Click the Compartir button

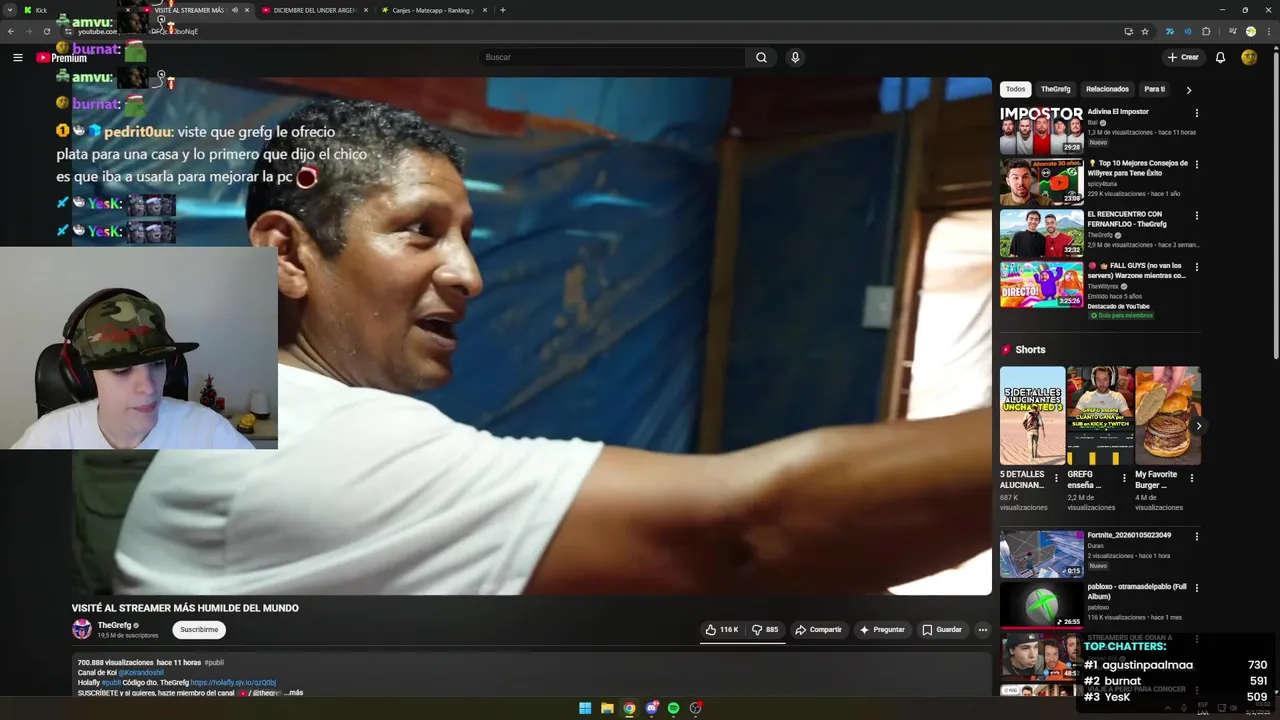coord(818,629)
